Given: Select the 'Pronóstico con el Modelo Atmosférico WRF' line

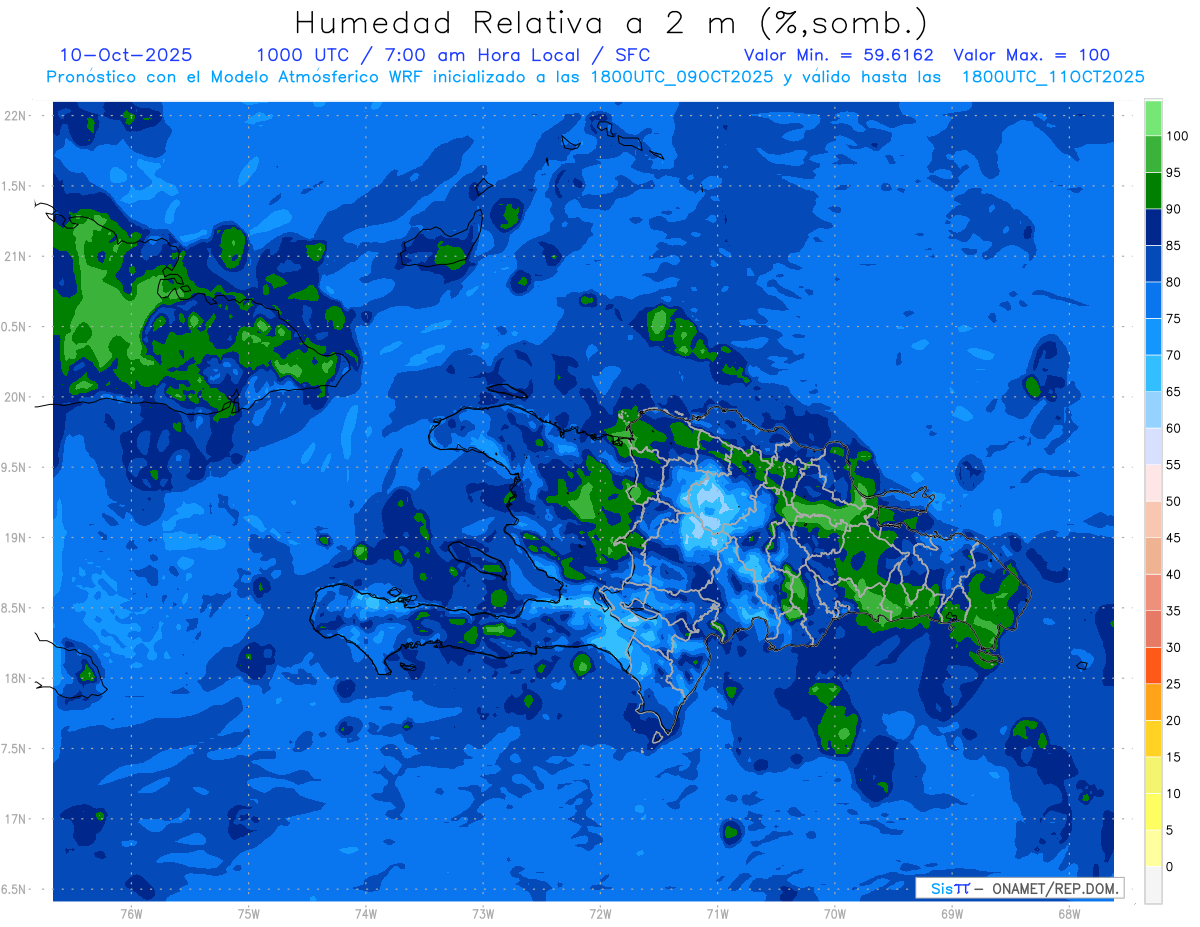Looking at the screenshot, I should [237, 77].
